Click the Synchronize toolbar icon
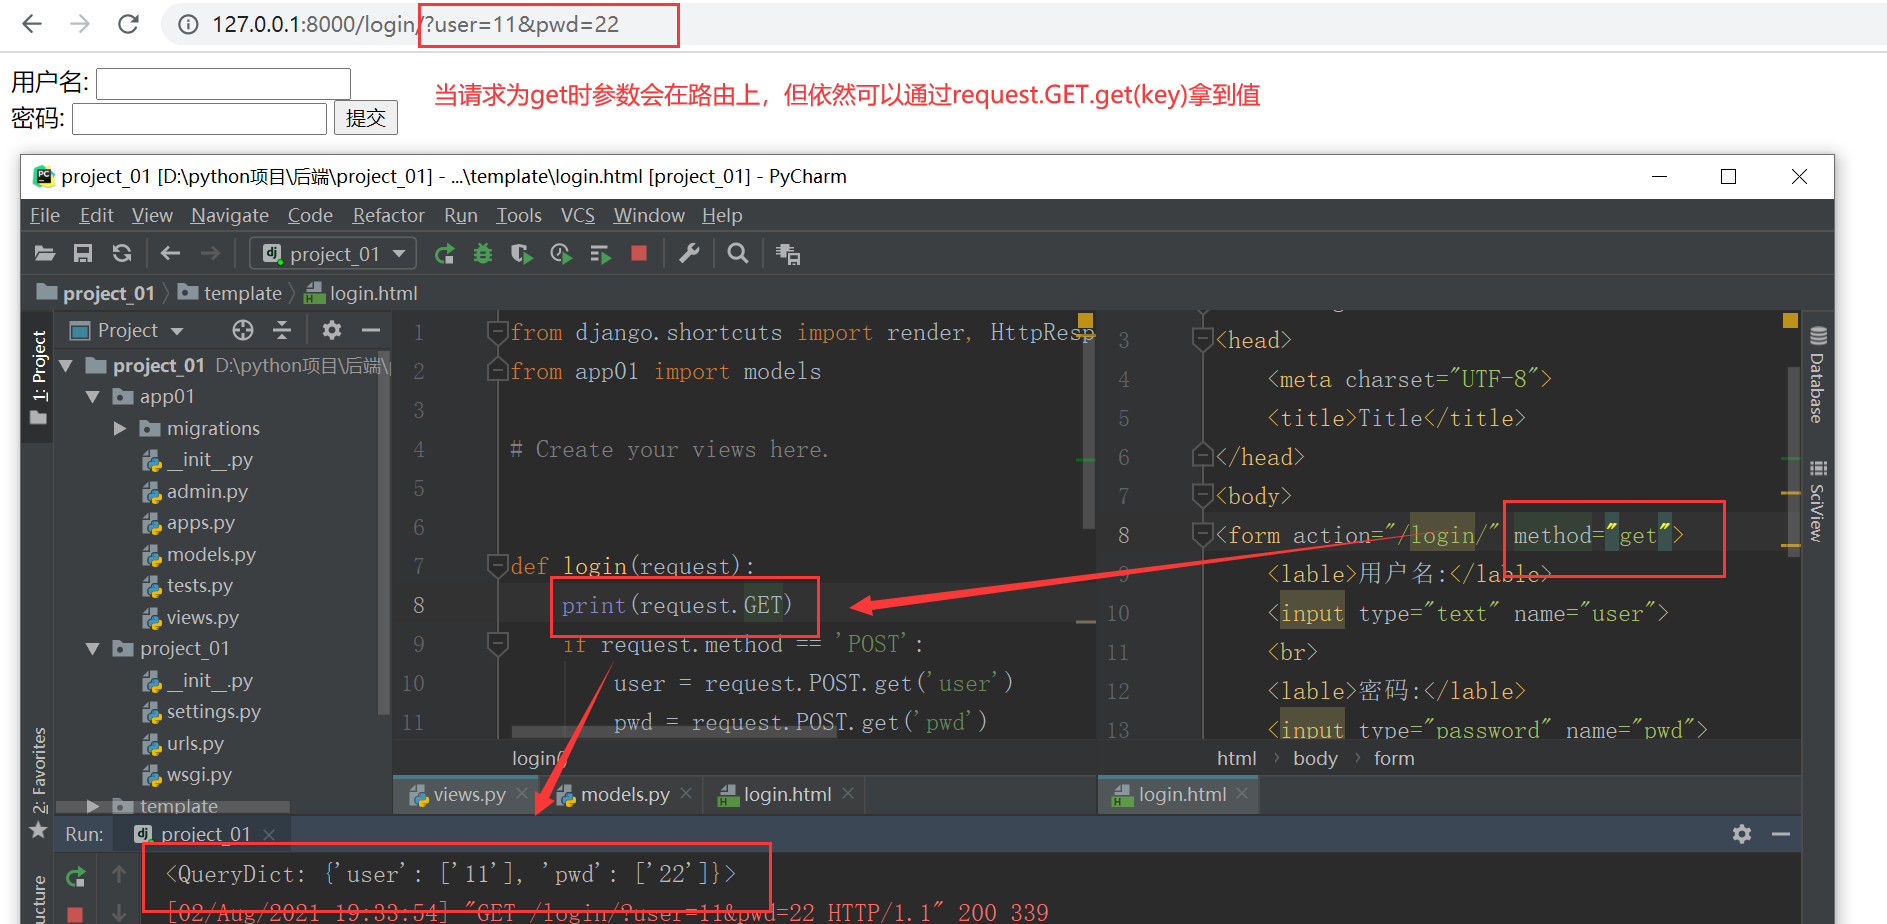 [x=122, y=253]
